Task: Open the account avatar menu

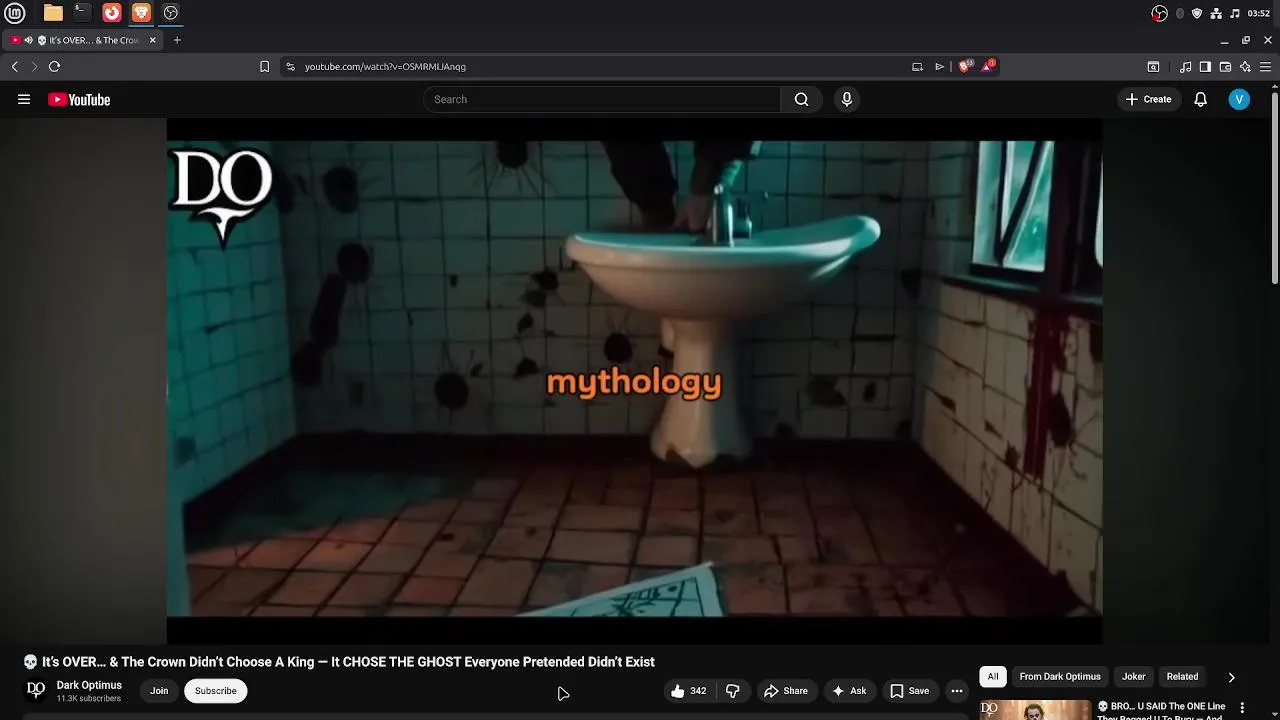Action: pos(1239,99)
